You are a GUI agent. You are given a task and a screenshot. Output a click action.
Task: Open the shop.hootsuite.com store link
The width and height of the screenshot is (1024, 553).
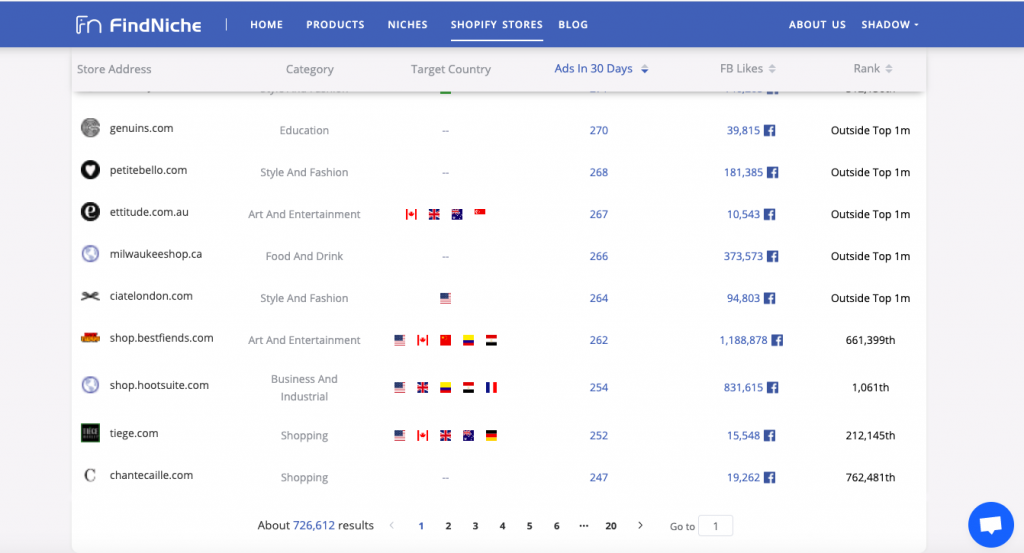(x=159, y=385)
